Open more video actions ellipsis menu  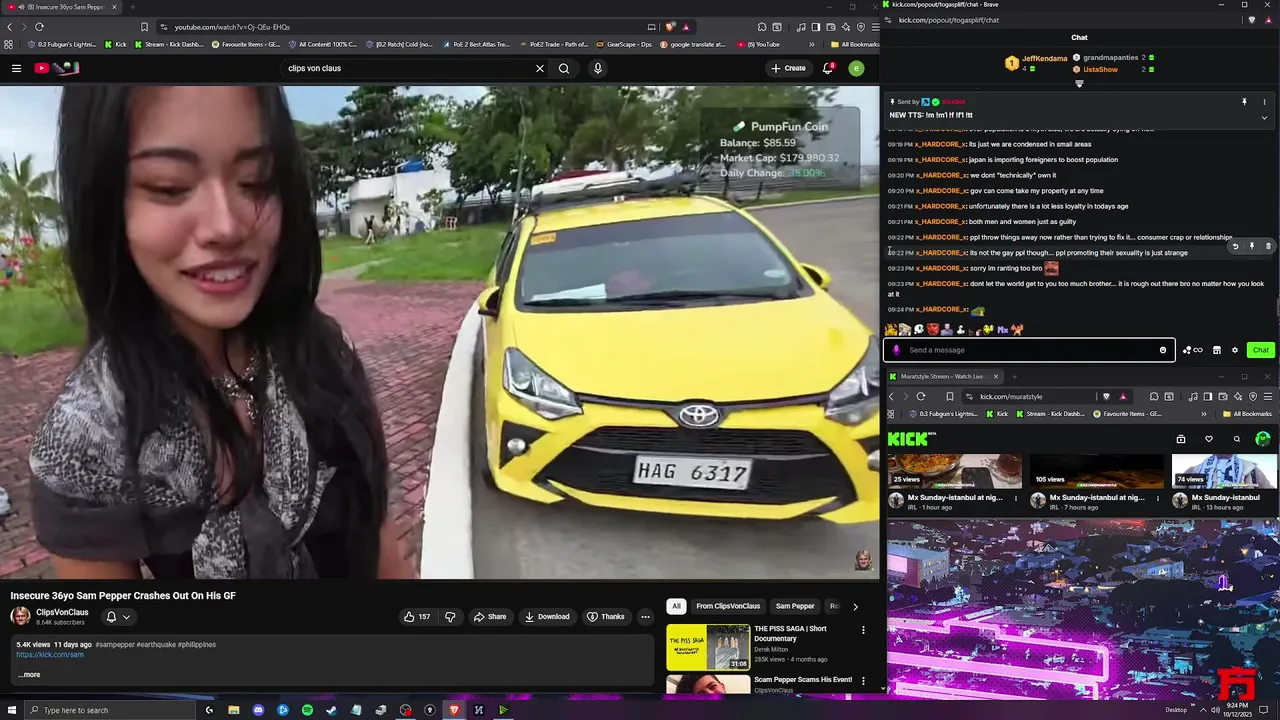tap(645, 616)
